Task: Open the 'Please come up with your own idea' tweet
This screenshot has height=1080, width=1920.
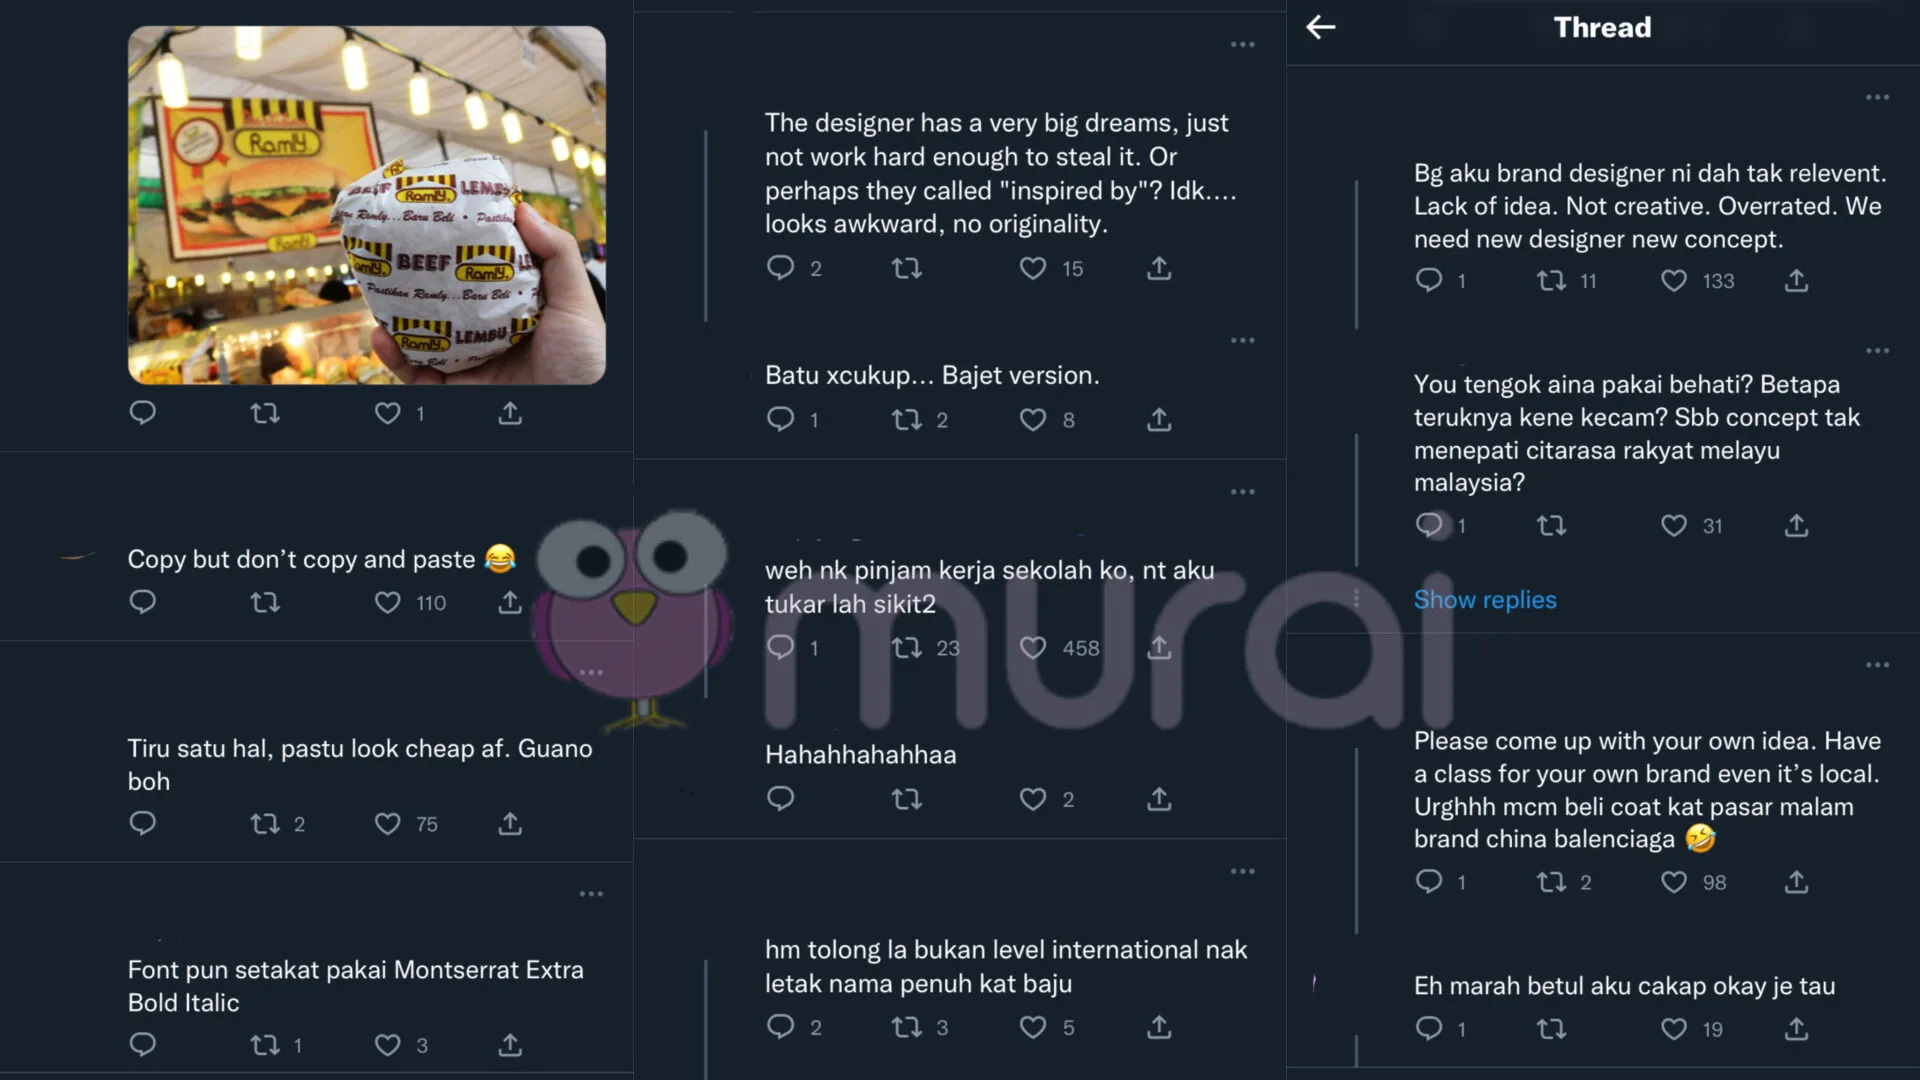Action: pyautogui.click(x=1647, y=790)
